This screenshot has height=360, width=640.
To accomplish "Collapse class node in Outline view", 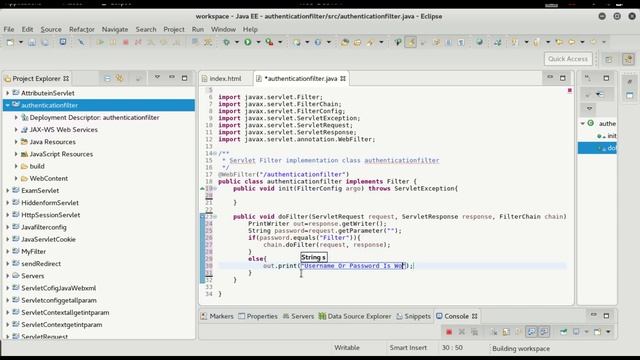I will point(583,123).
